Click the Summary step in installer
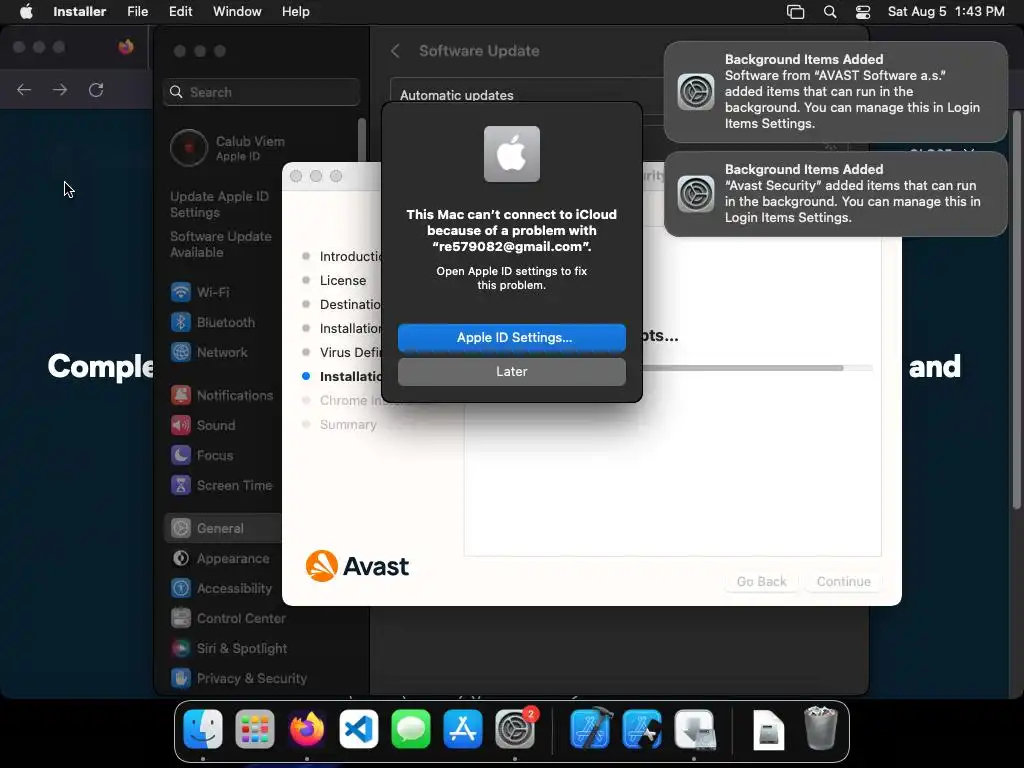The image size is (1024, 768). point(347,424)
